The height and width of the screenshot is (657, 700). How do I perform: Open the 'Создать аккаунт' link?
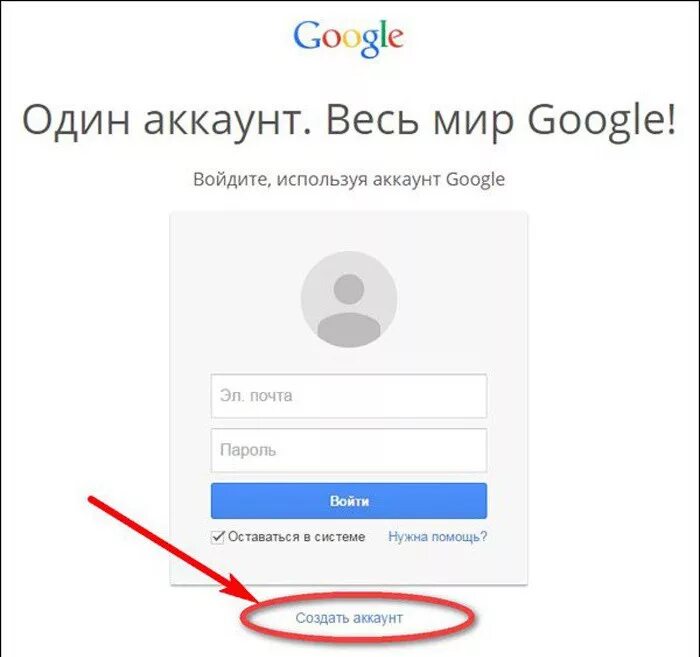click(349, 618)
